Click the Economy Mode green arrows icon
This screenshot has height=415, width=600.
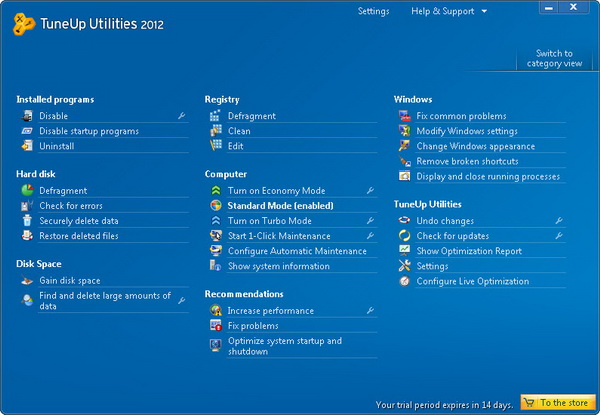point(215,190)
